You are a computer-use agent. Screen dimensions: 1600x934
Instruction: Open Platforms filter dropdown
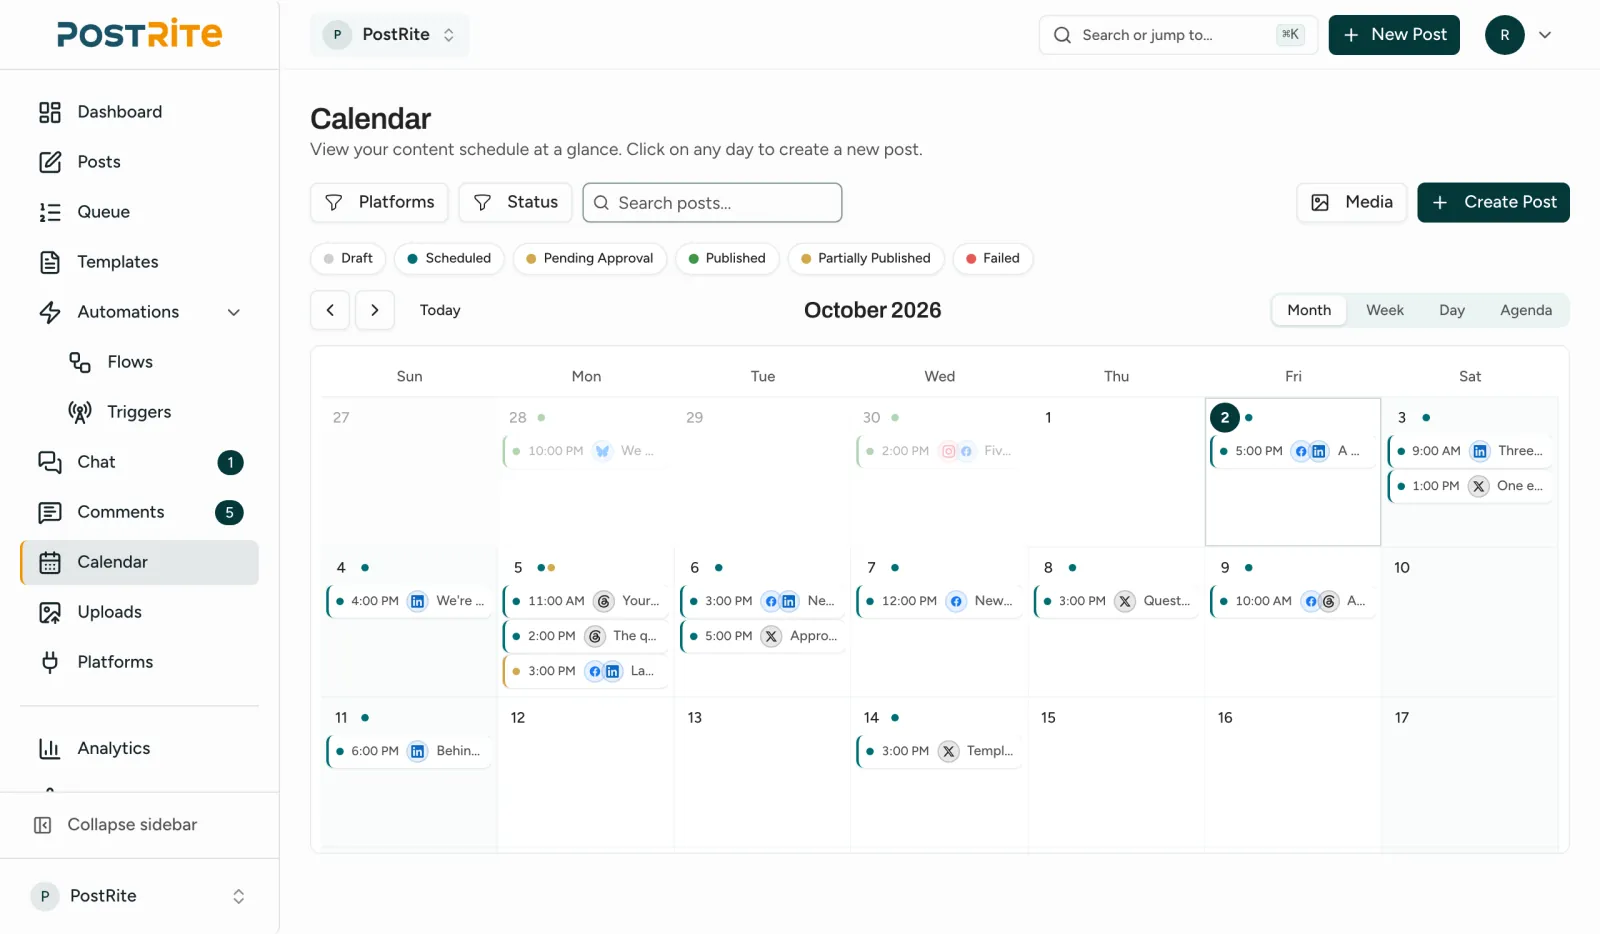380,202
